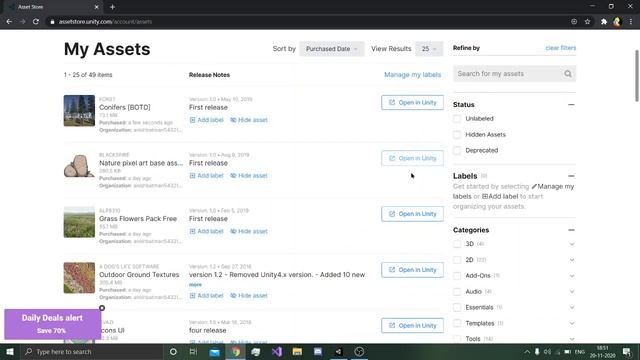640x360 pixels.
Task: Click clear filters link
Action: click(x=560, y=48)
